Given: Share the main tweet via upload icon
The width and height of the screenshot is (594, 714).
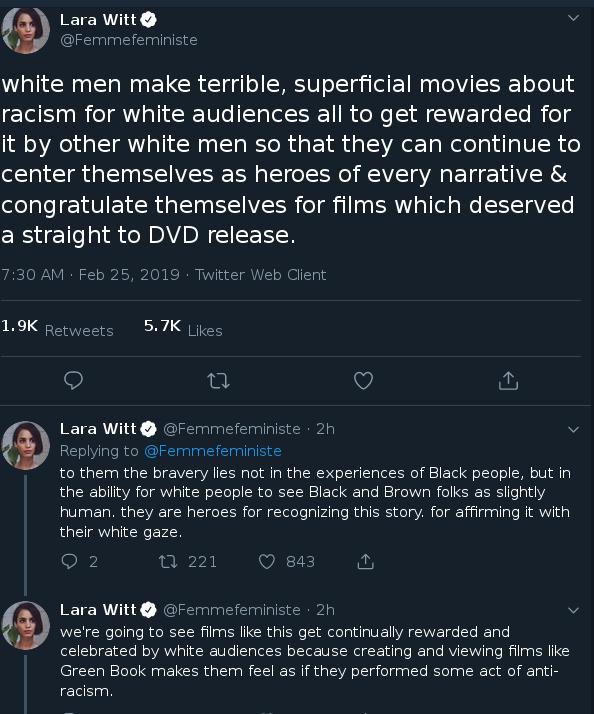Looking at the screenshot, I should pos(508,381).
